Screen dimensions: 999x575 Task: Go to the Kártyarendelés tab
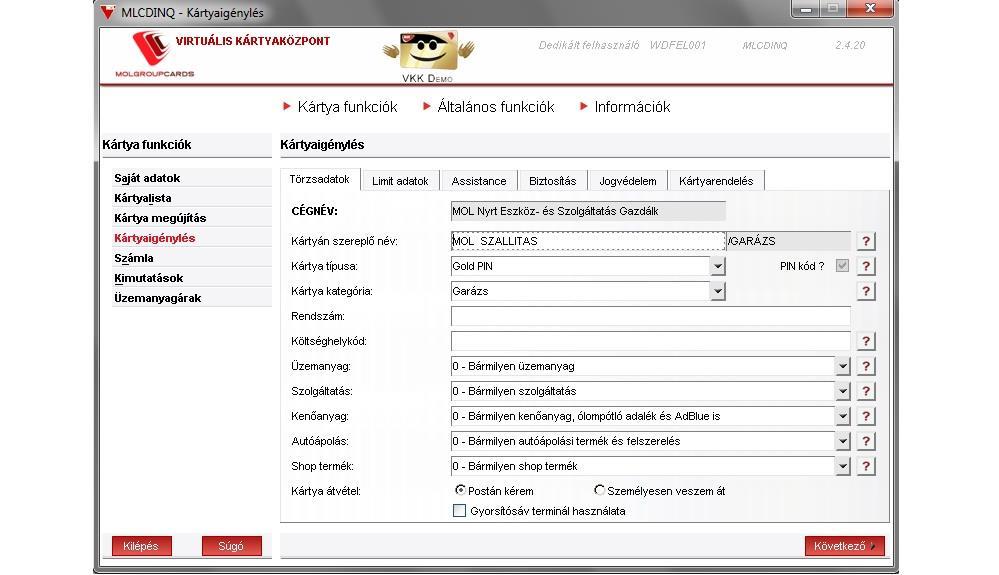pyautogui.click(x=716, y=181)
